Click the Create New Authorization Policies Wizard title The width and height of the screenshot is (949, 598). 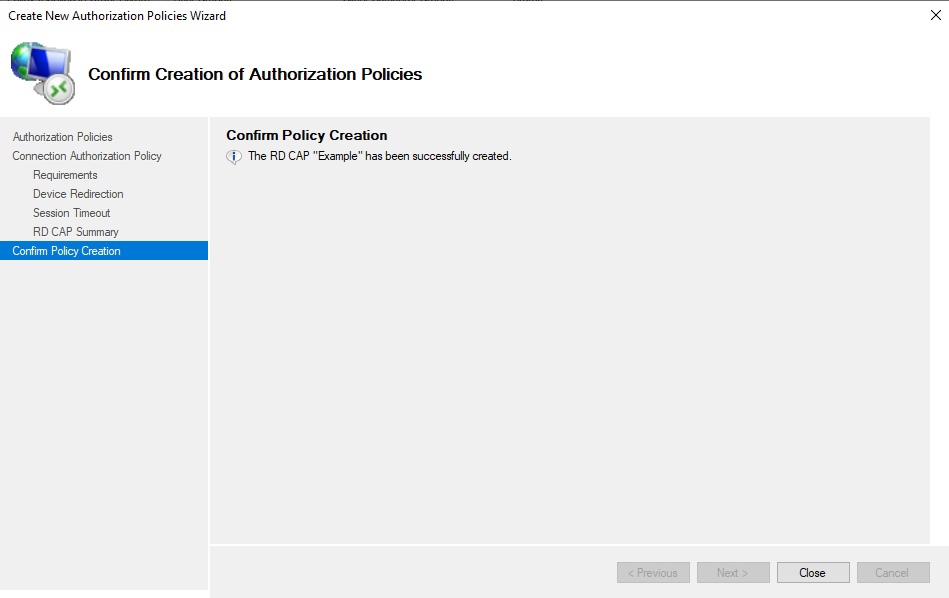coord(117,16)
